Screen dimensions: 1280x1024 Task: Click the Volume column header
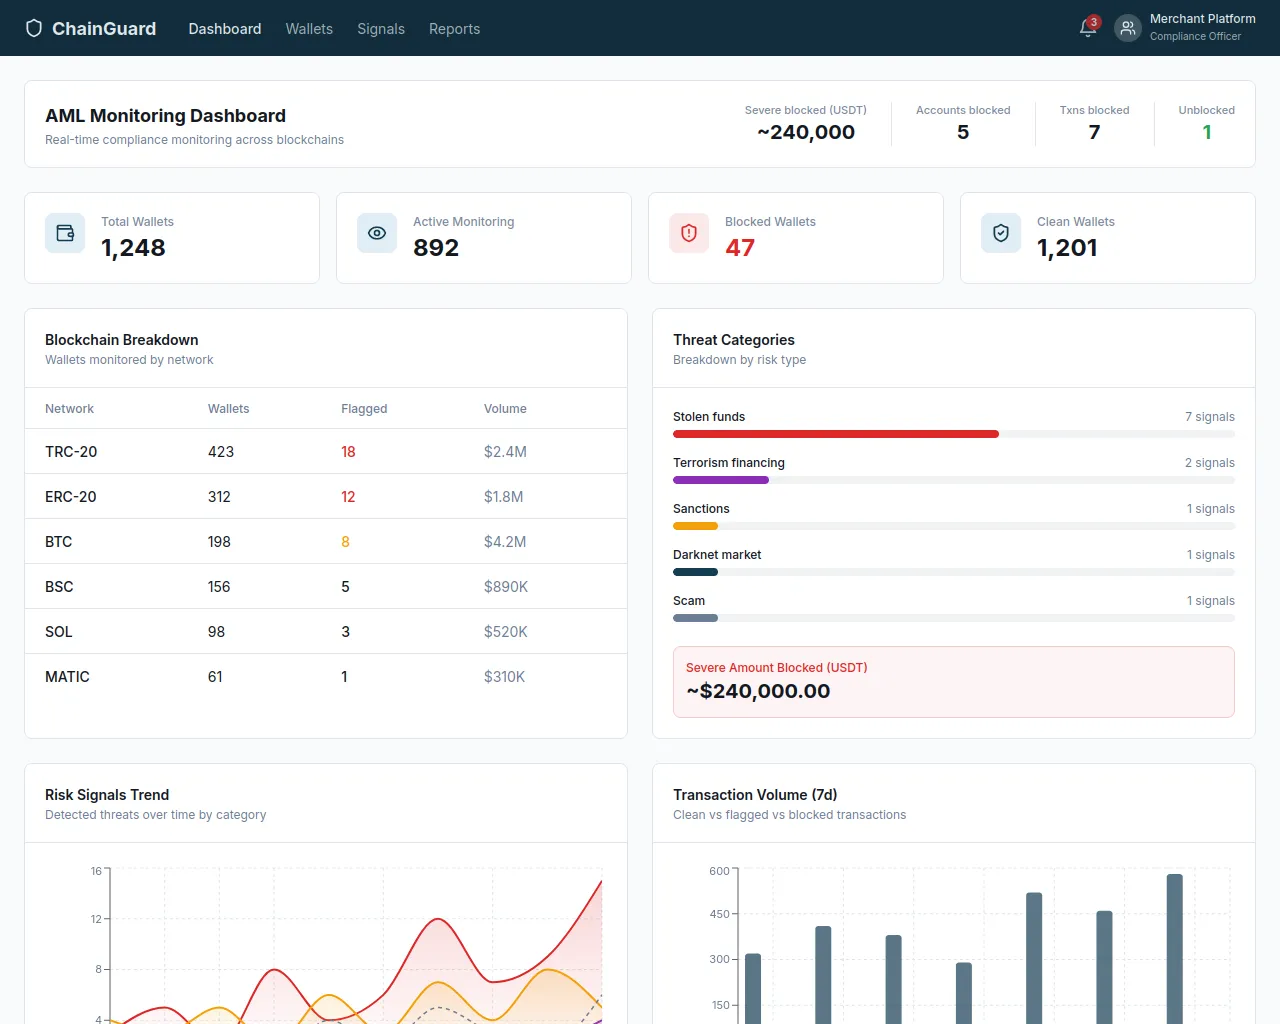pos(505,409)
